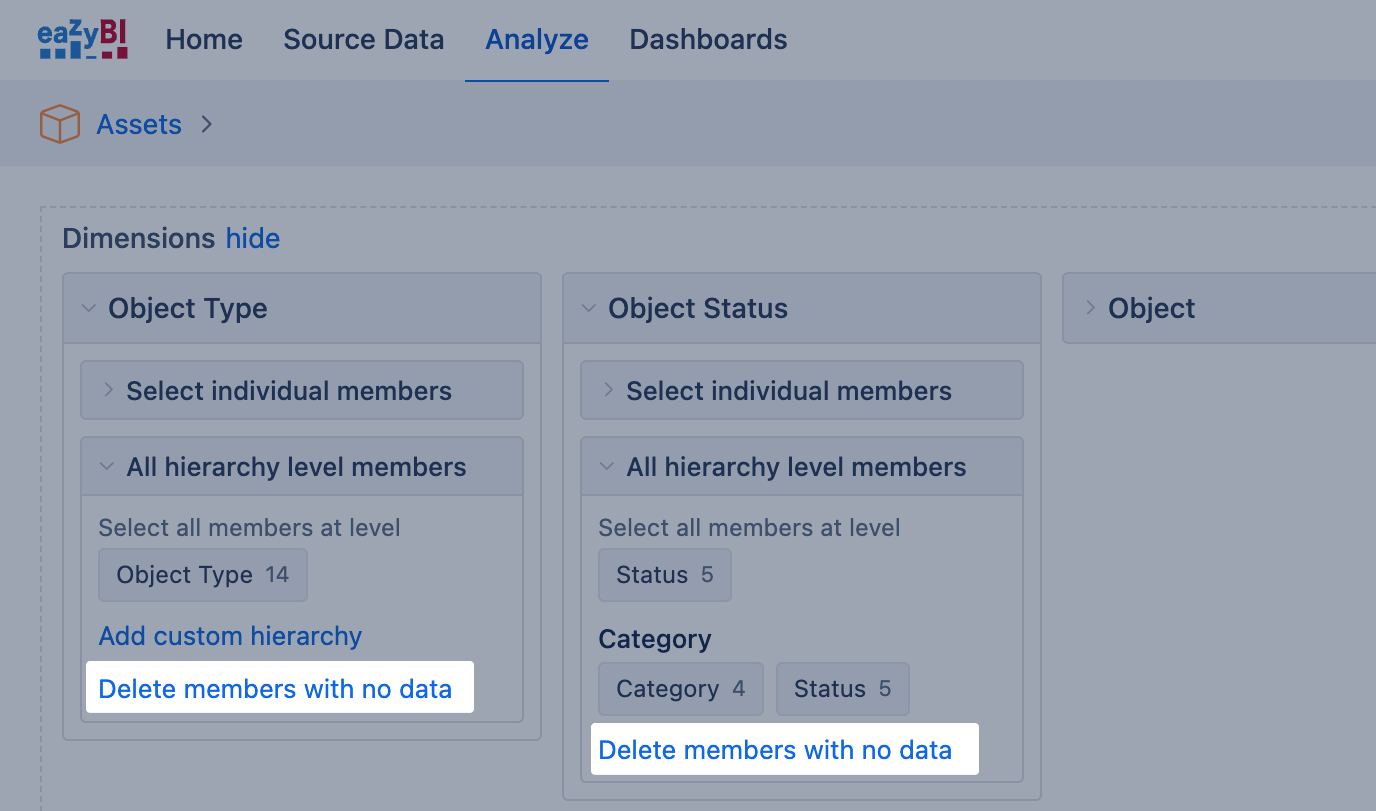Click the eazyBI logo

coord(83,40)
